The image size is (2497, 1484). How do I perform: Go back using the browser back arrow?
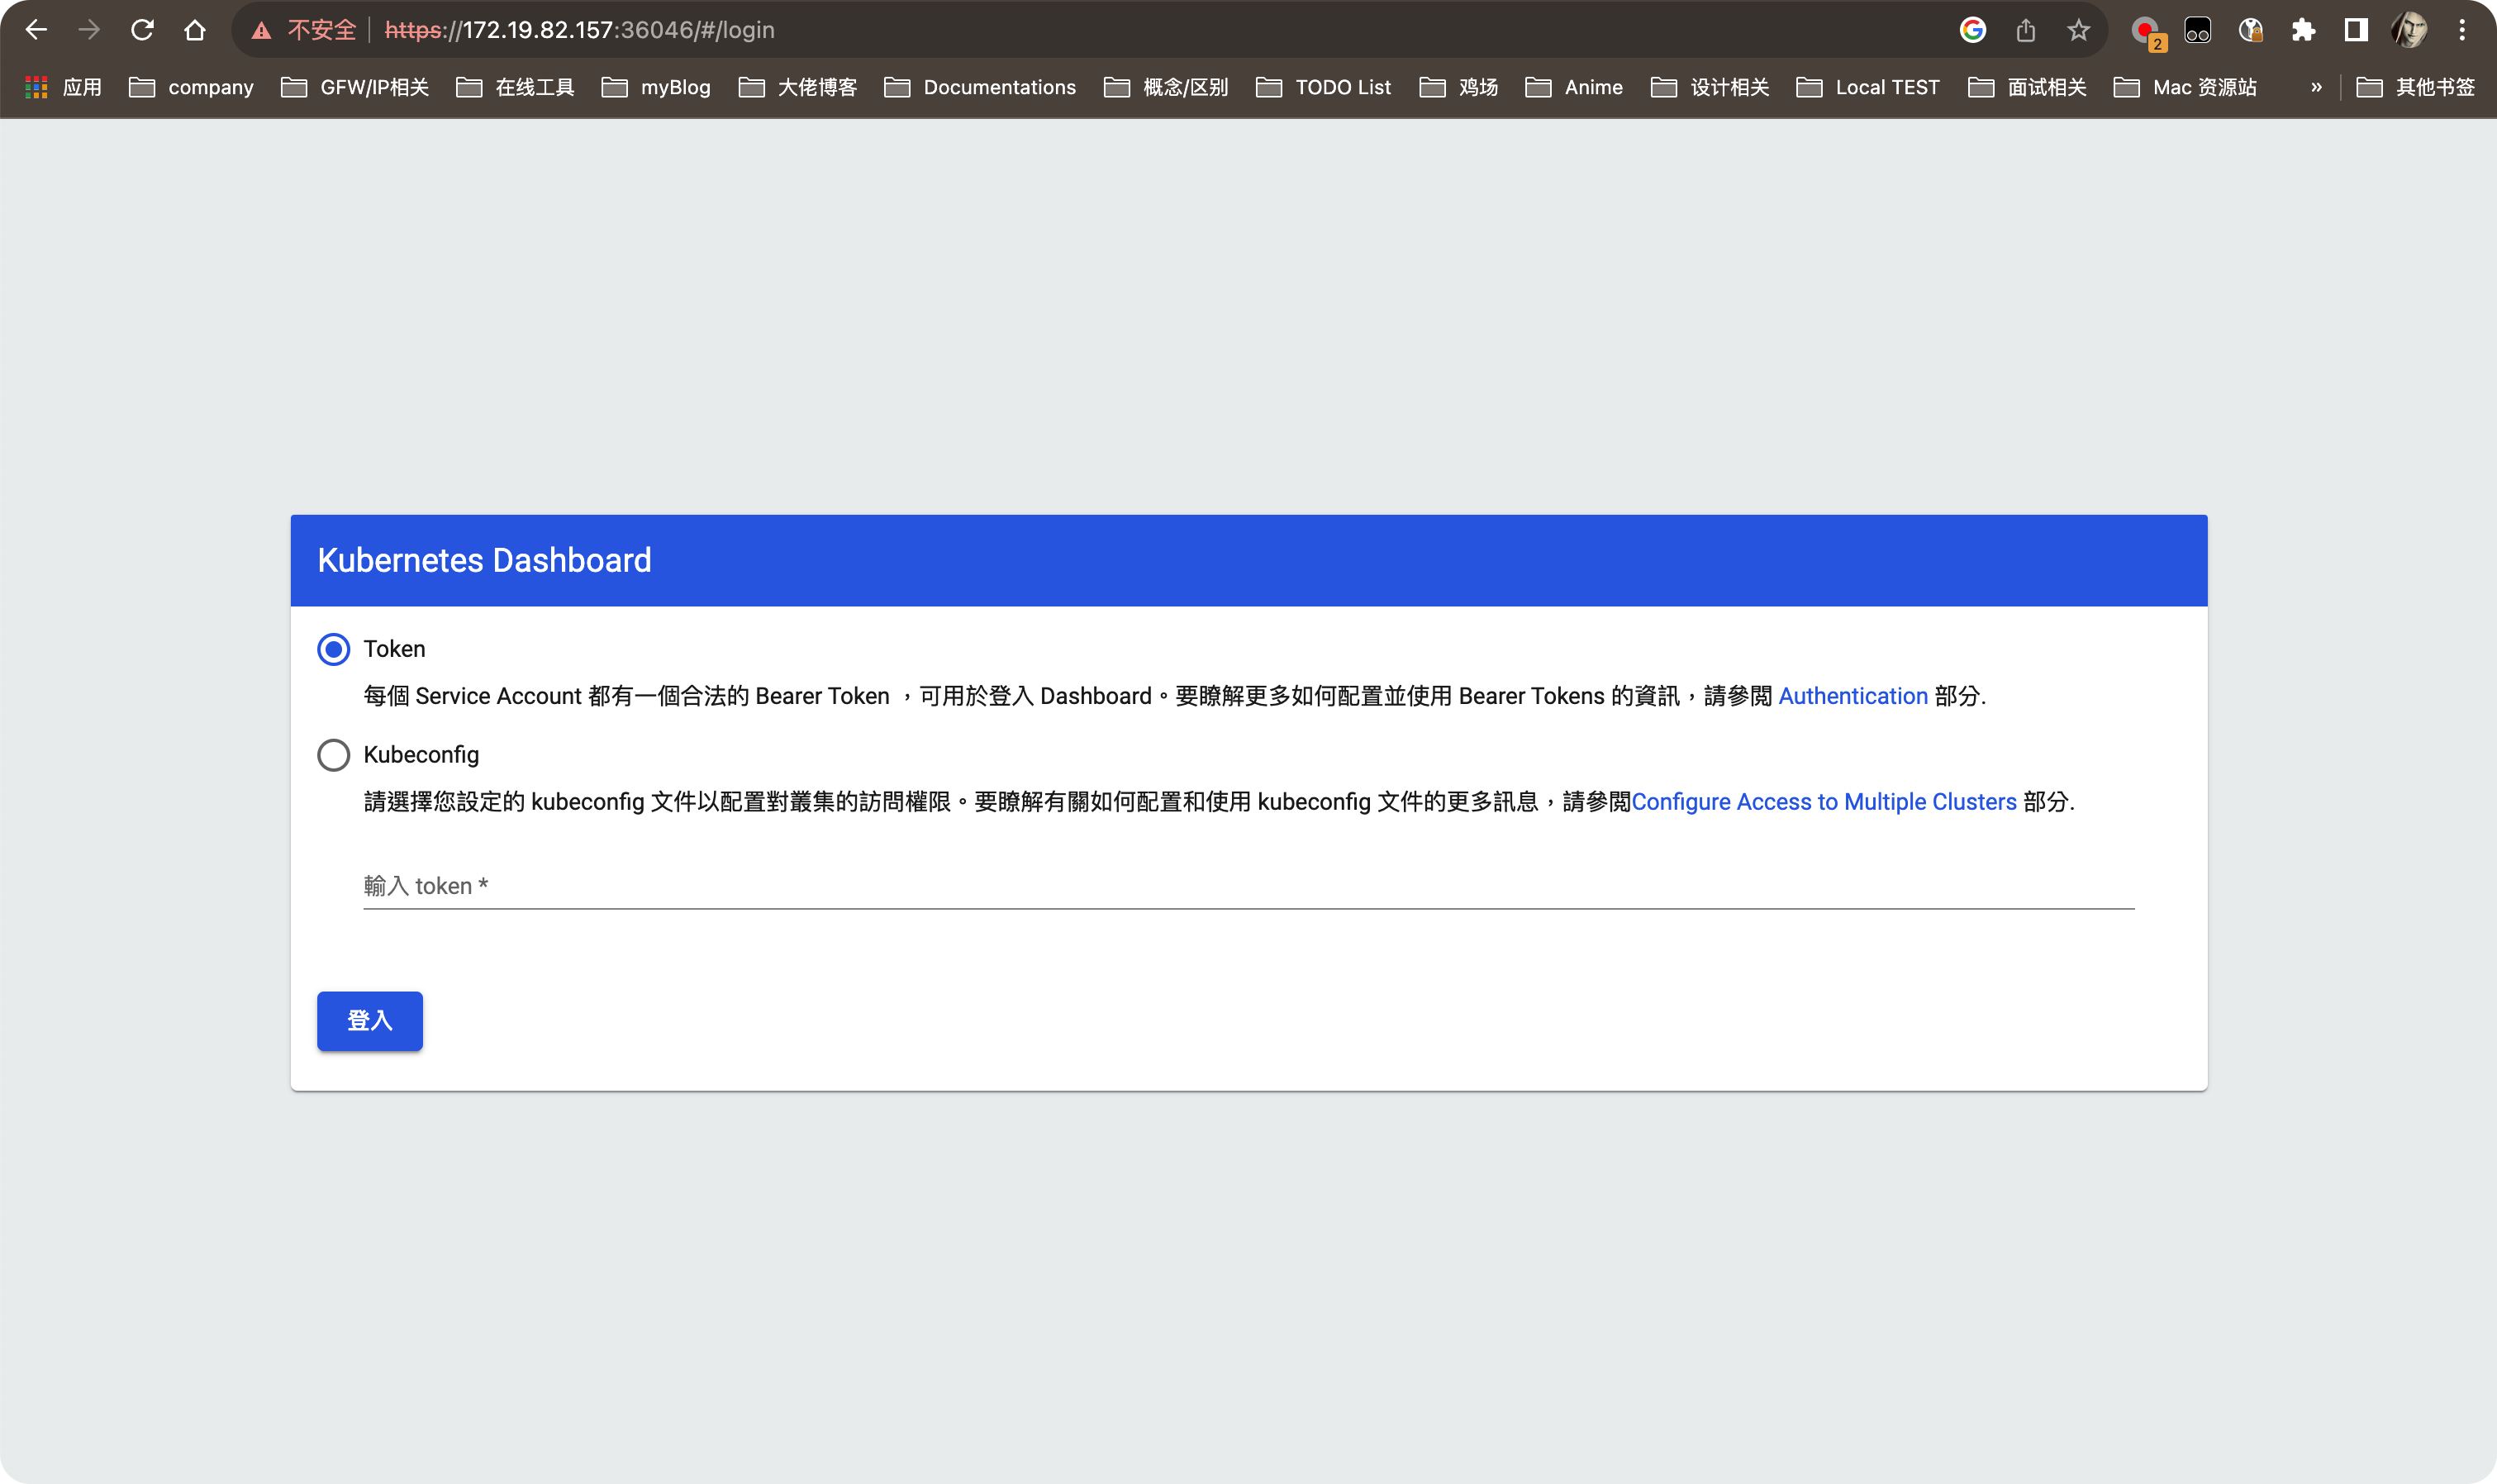tap(36, 30)
